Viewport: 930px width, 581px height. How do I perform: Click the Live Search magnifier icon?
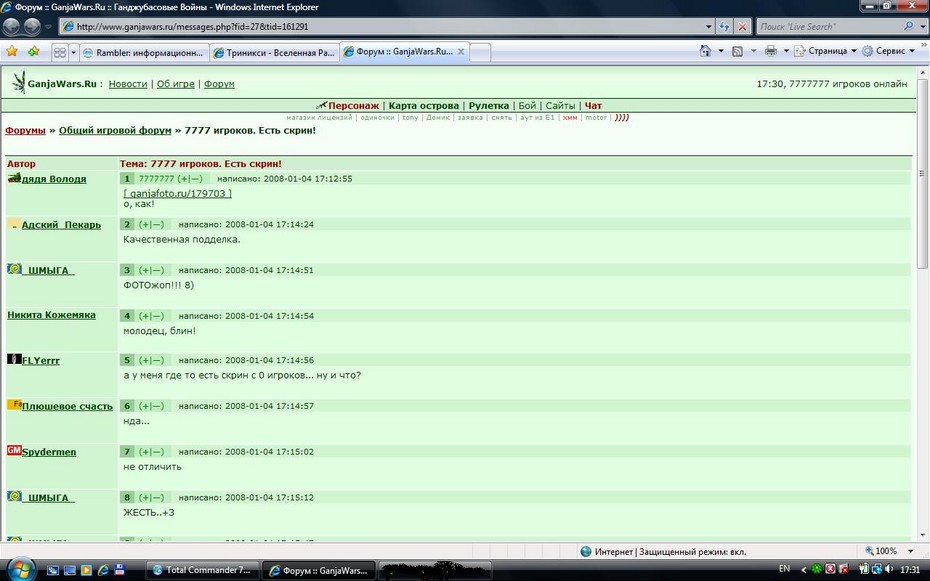908,26
